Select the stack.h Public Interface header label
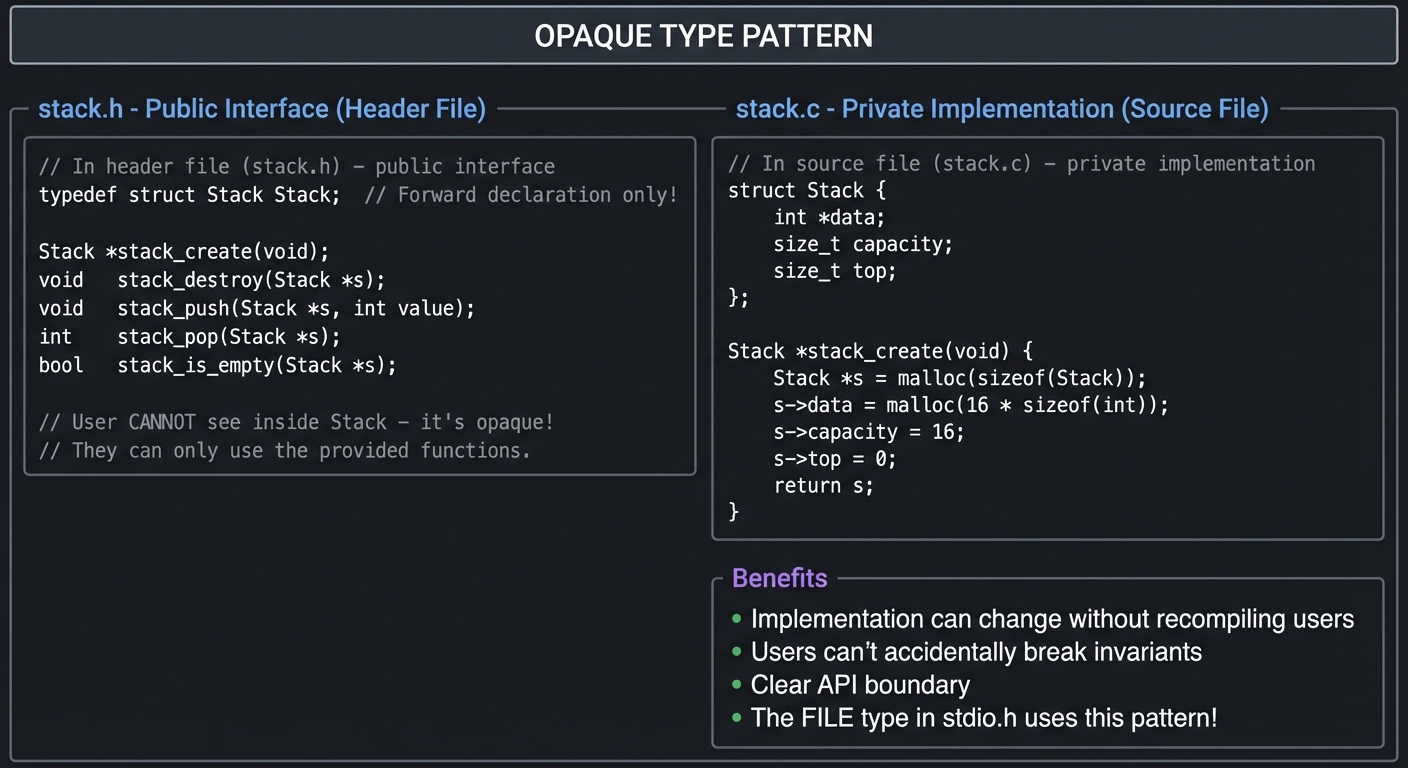Image resolution: width=1408 pixels, height=768 pixels. pos(261,108)
